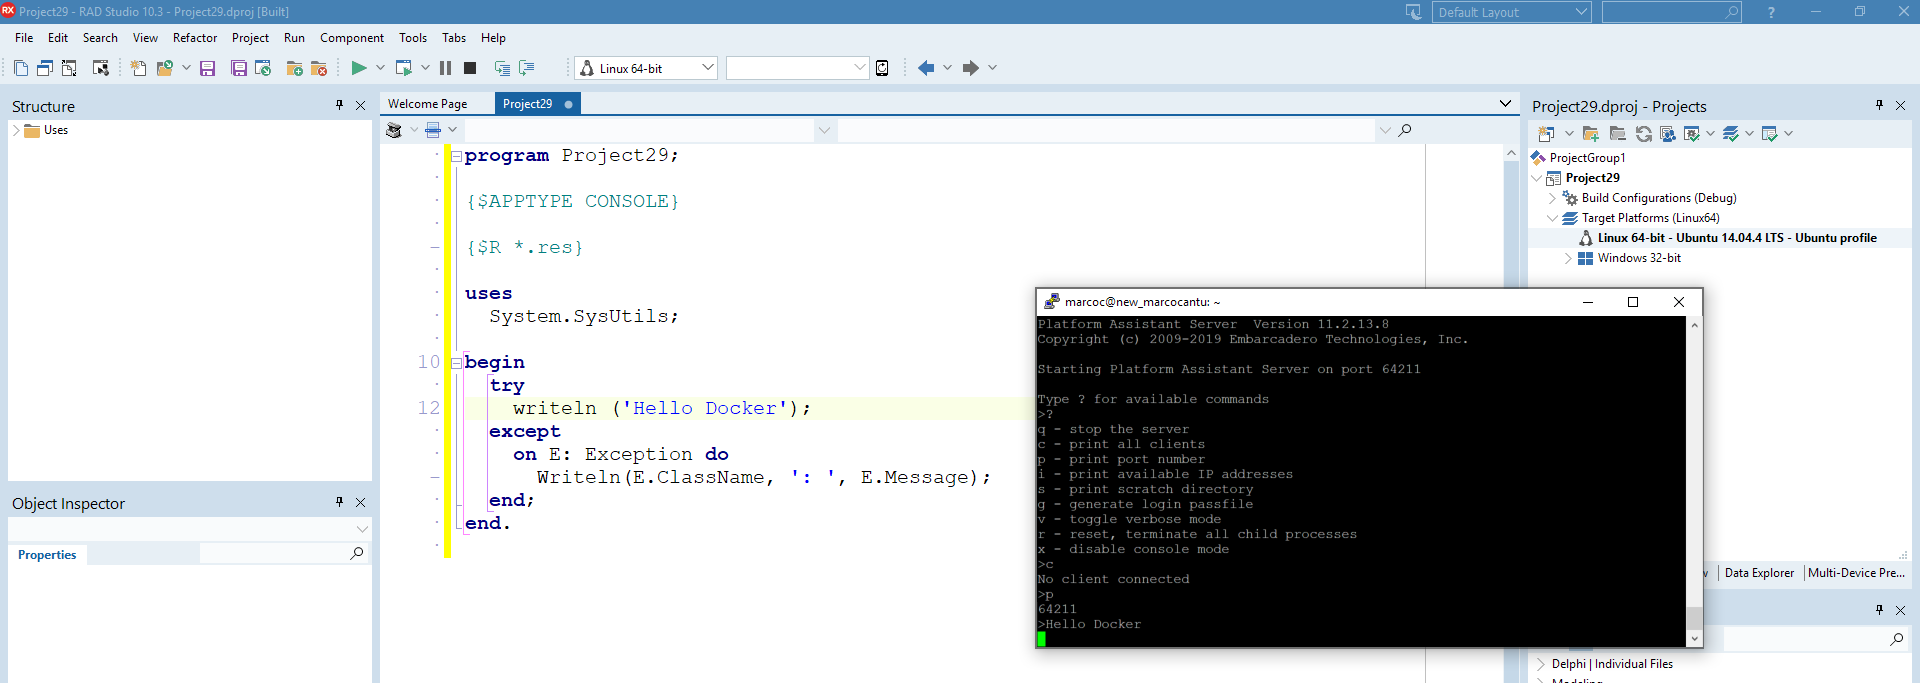
Task: Navigate forward with the right arrow
Action: [970, 68]
